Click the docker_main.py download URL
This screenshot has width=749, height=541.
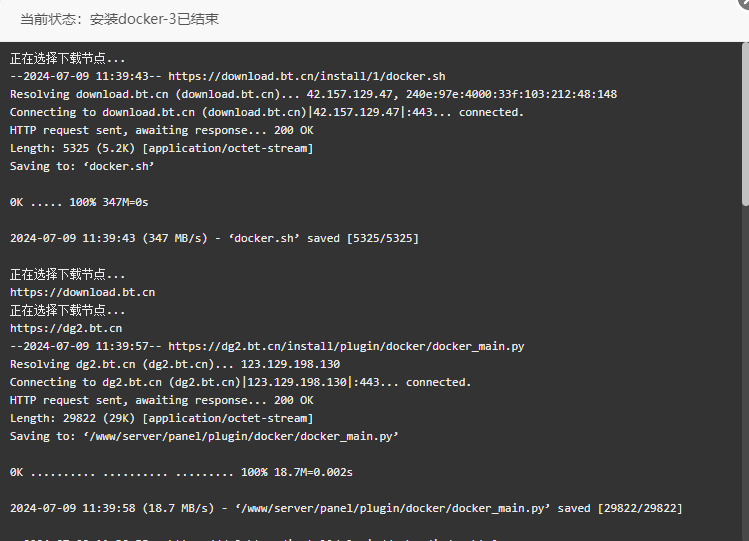(346, 346)
